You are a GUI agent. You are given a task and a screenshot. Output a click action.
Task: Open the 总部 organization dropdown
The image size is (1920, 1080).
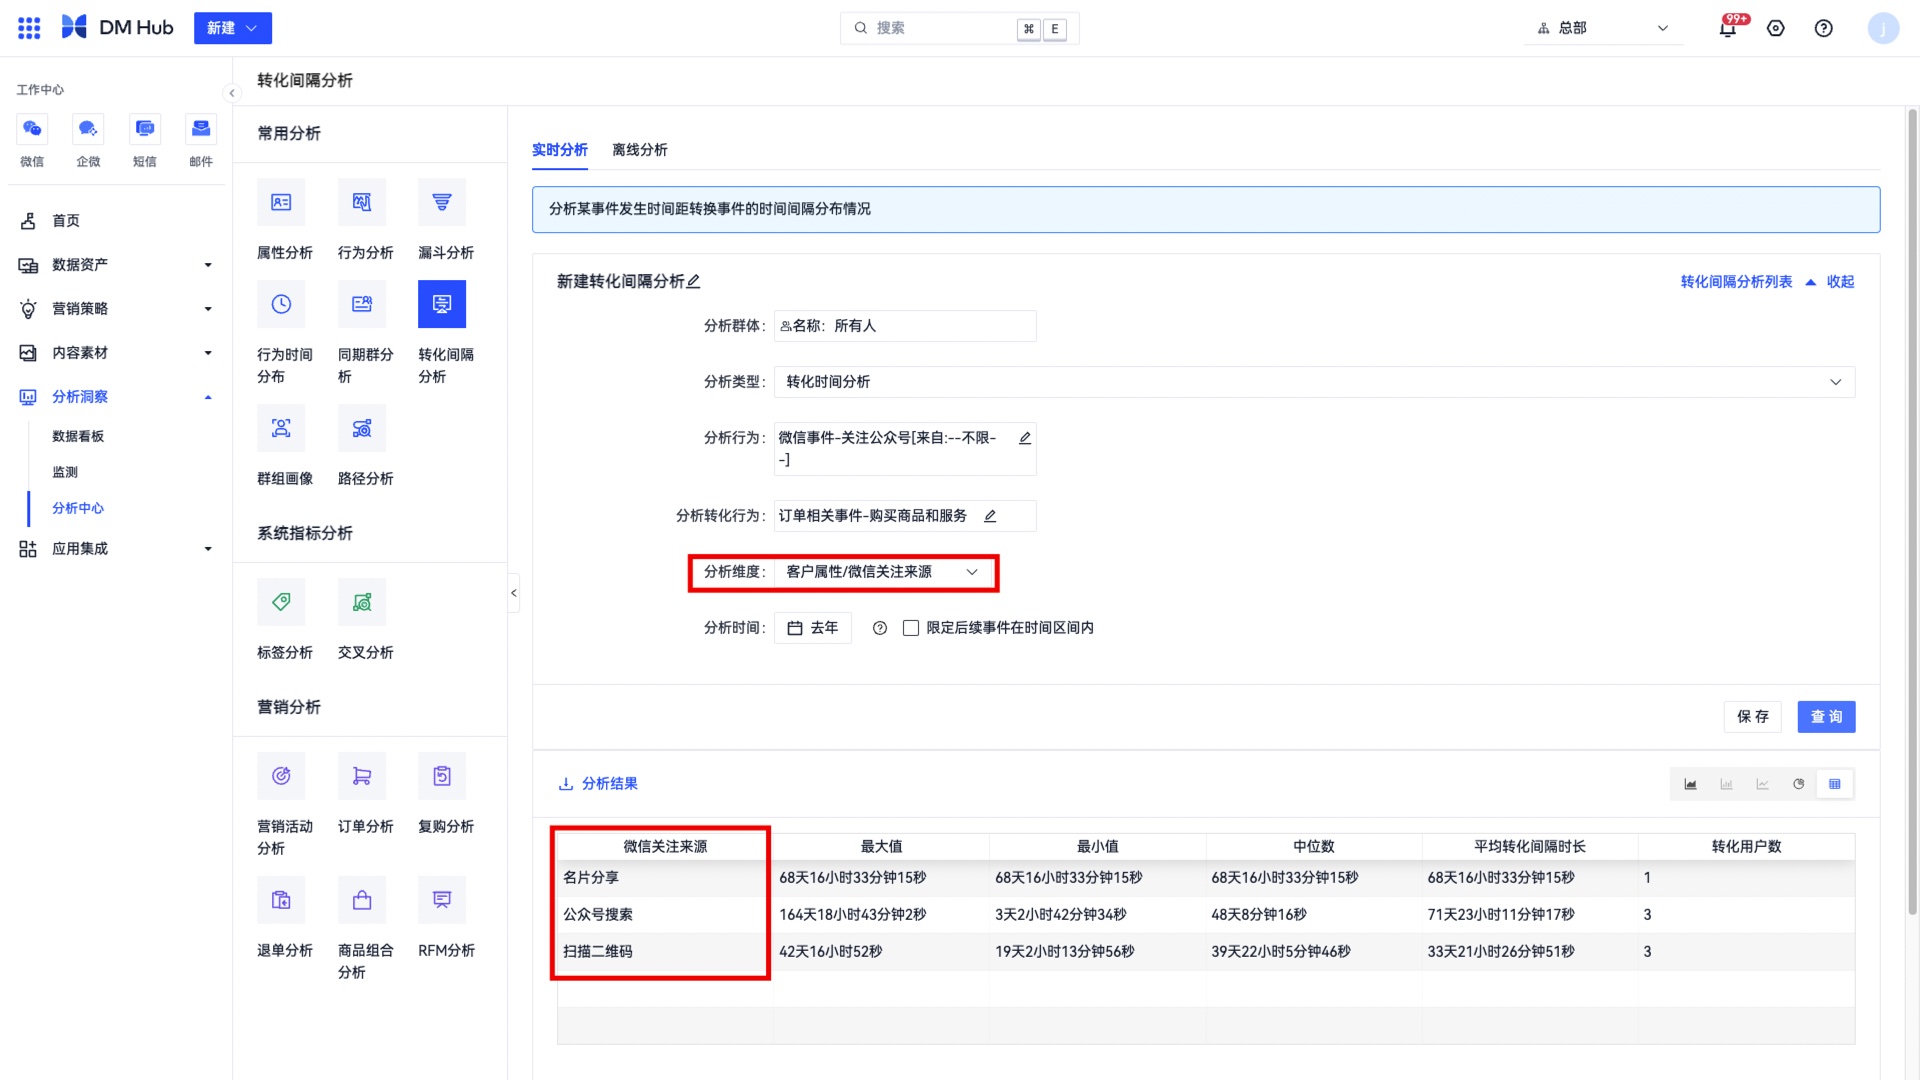(1604, 28)
